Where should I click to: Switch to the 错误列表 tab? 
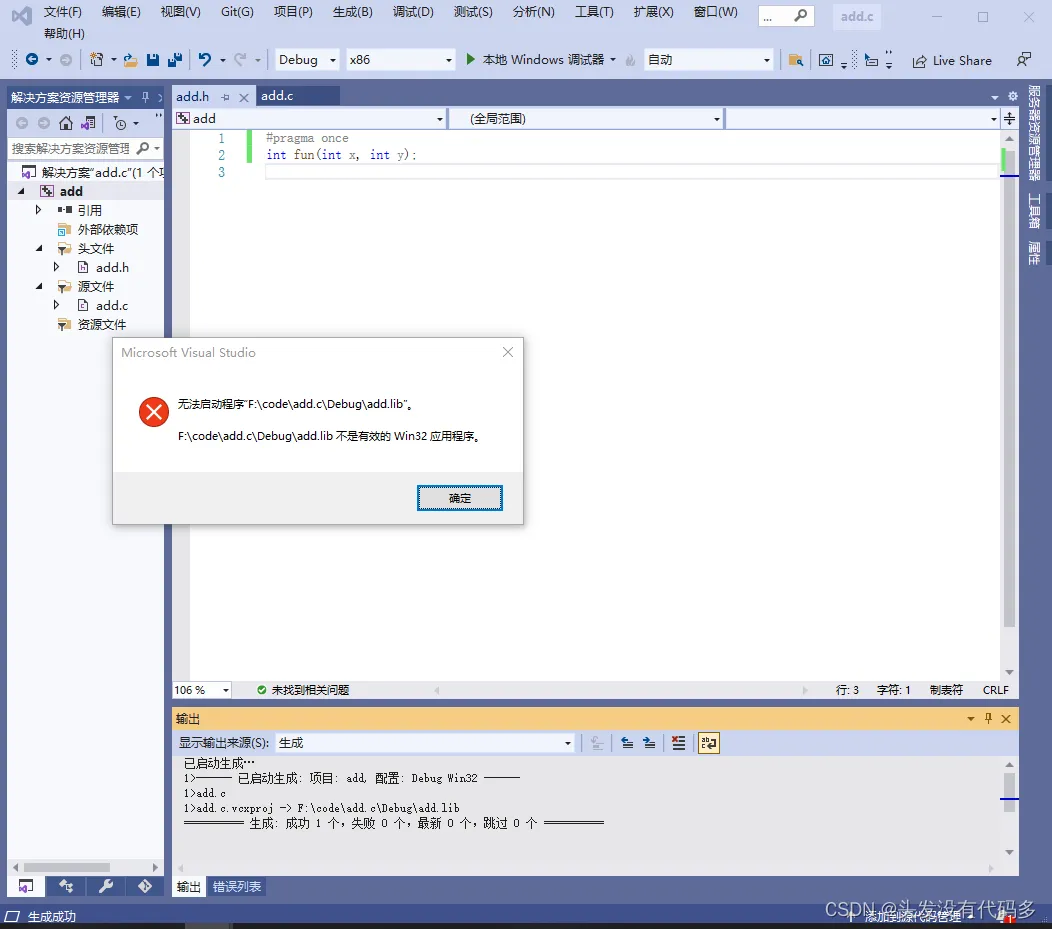(237, 887)
